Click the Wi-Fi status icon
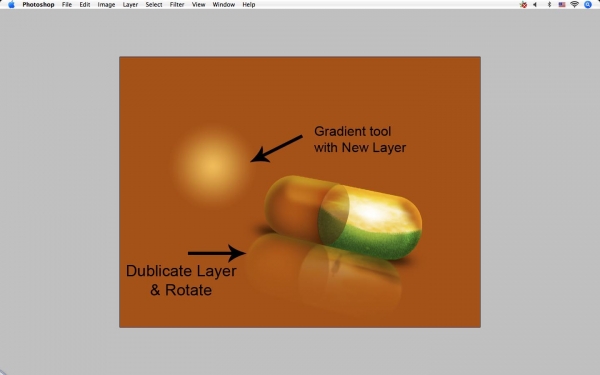 (x=574, y=5)
